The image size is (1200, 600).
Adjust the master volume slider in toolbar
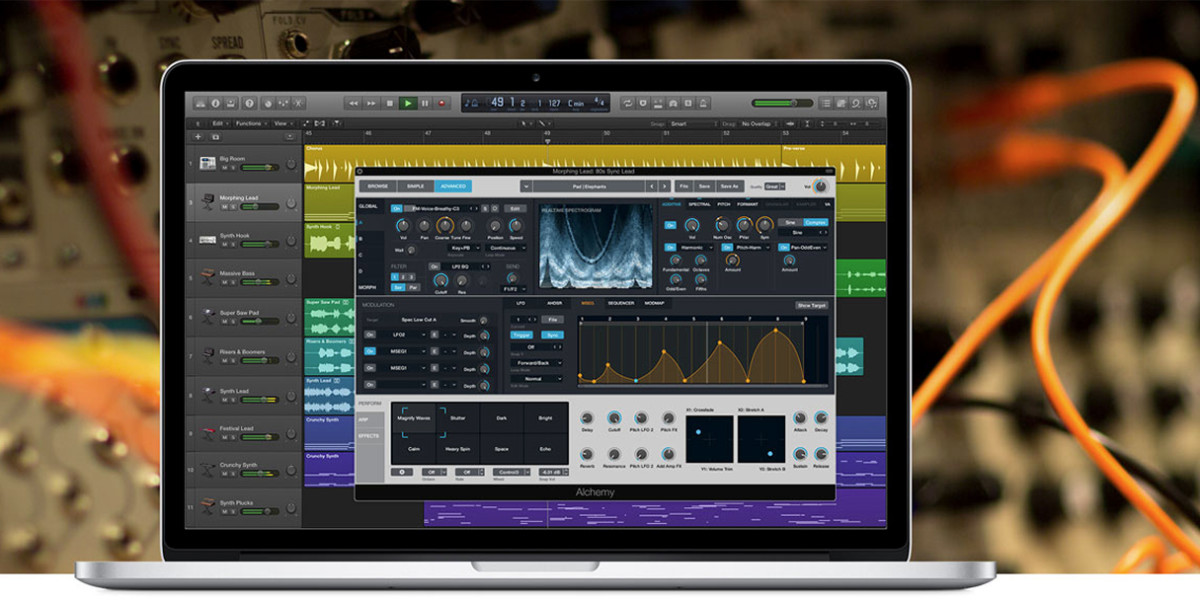[781, 103]
